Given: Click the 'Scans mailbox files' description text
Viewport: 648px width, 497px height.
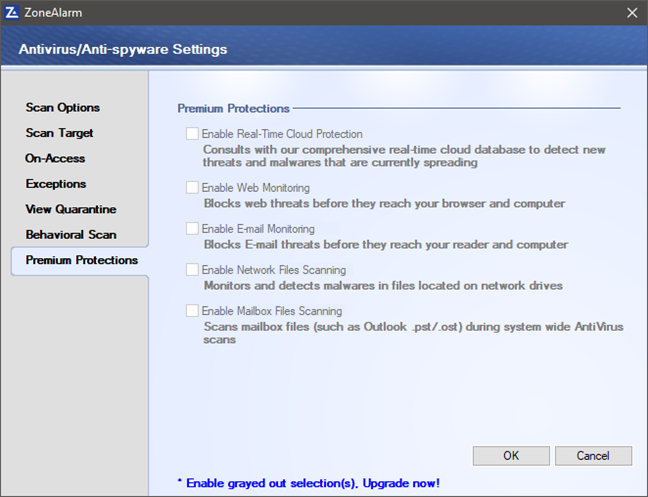Looking at the screenshot, I should [x=413, y=333].
